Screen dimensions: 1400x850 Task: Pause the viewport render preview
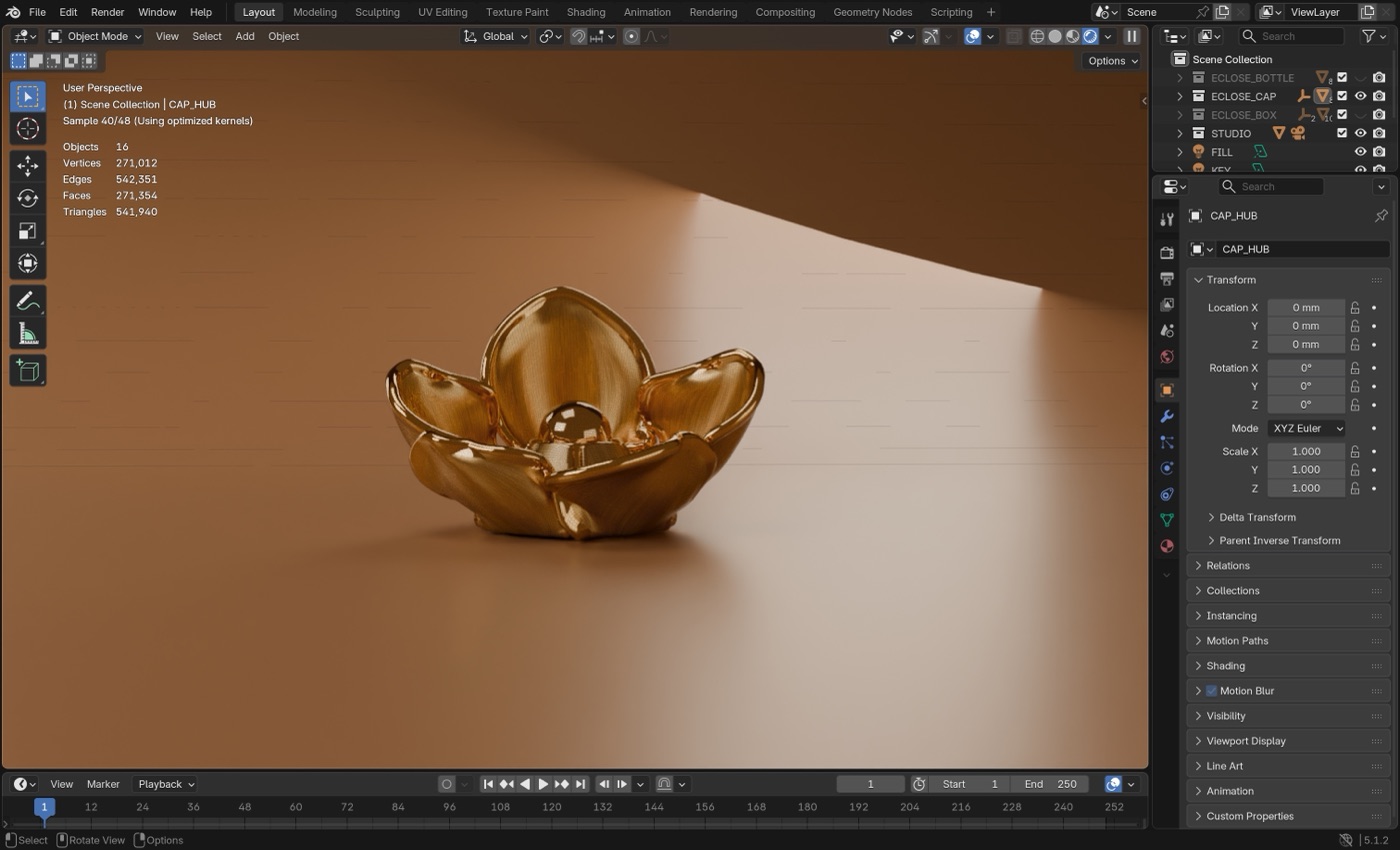1132,36
